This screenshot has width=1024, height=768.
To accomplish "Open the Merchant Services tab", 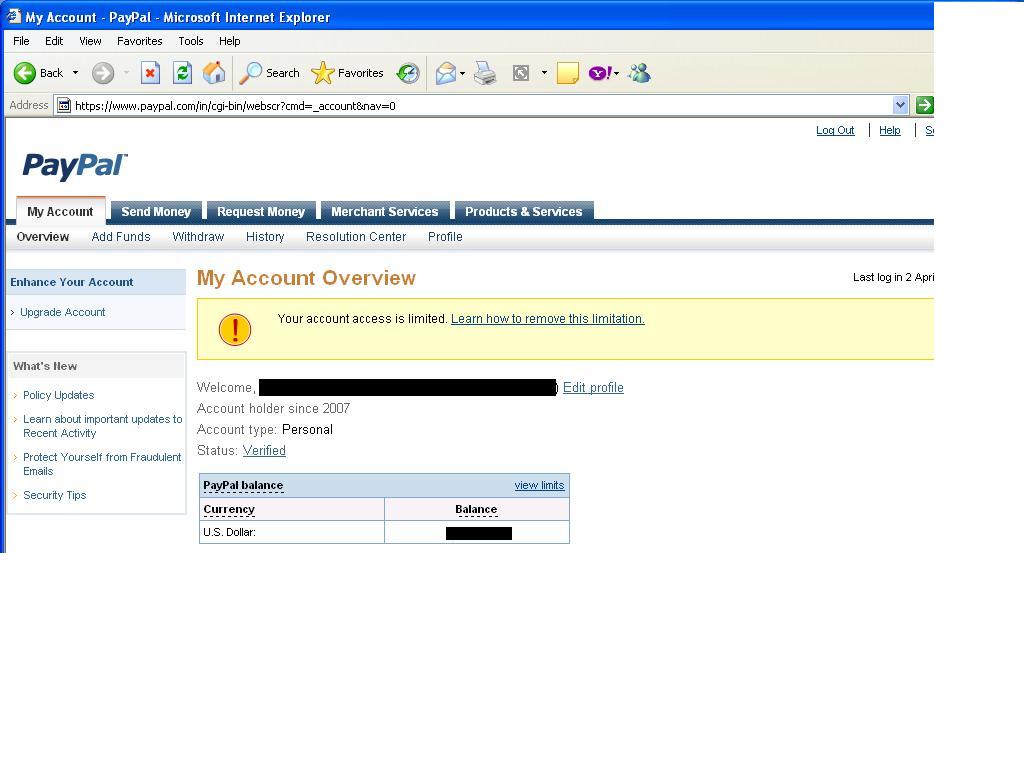I will [385, 211].
